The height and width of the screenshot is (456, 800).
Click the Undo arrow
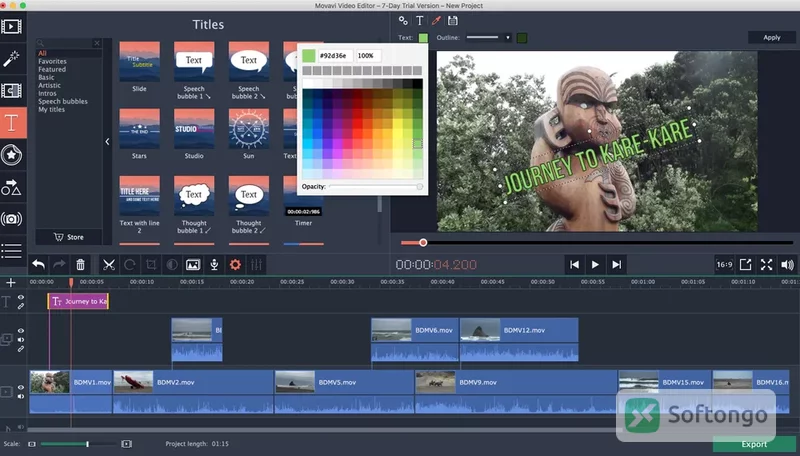coord(39,264)
